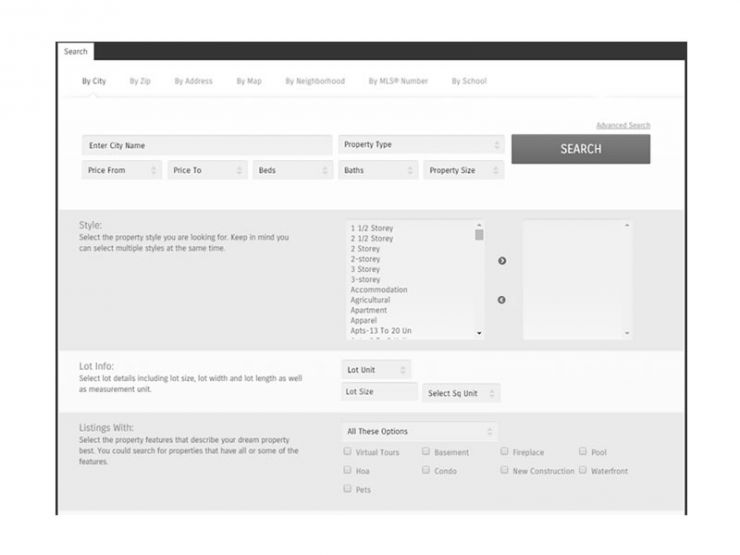The width and height of the screenshot is (740, 555).
Task: Toggle the Waterfront checkbox
Action: click(583, 470)
